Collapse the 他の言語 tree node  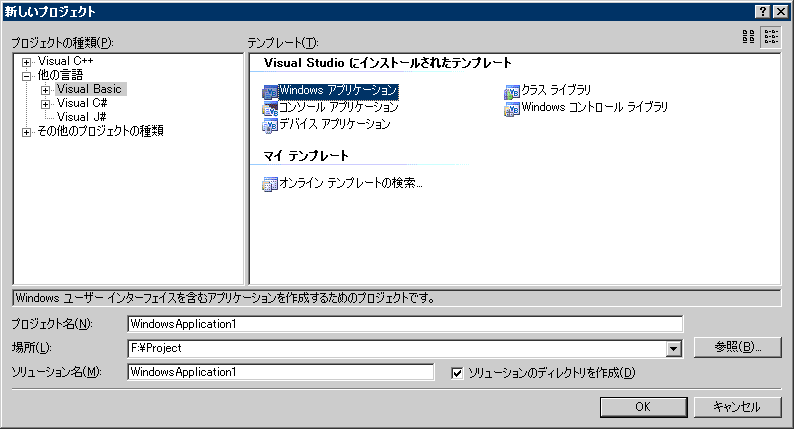coord(26,76)
